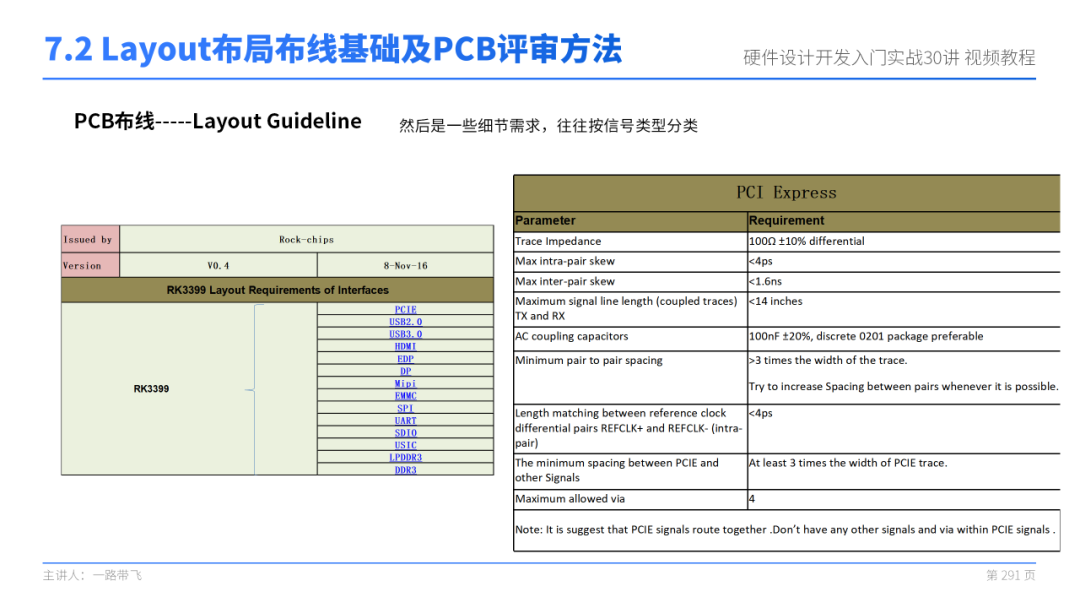The height and width of the screenshot is (608, 1080).
Task: Open the LPDDR3 interface link
Action: coord(405,458)
